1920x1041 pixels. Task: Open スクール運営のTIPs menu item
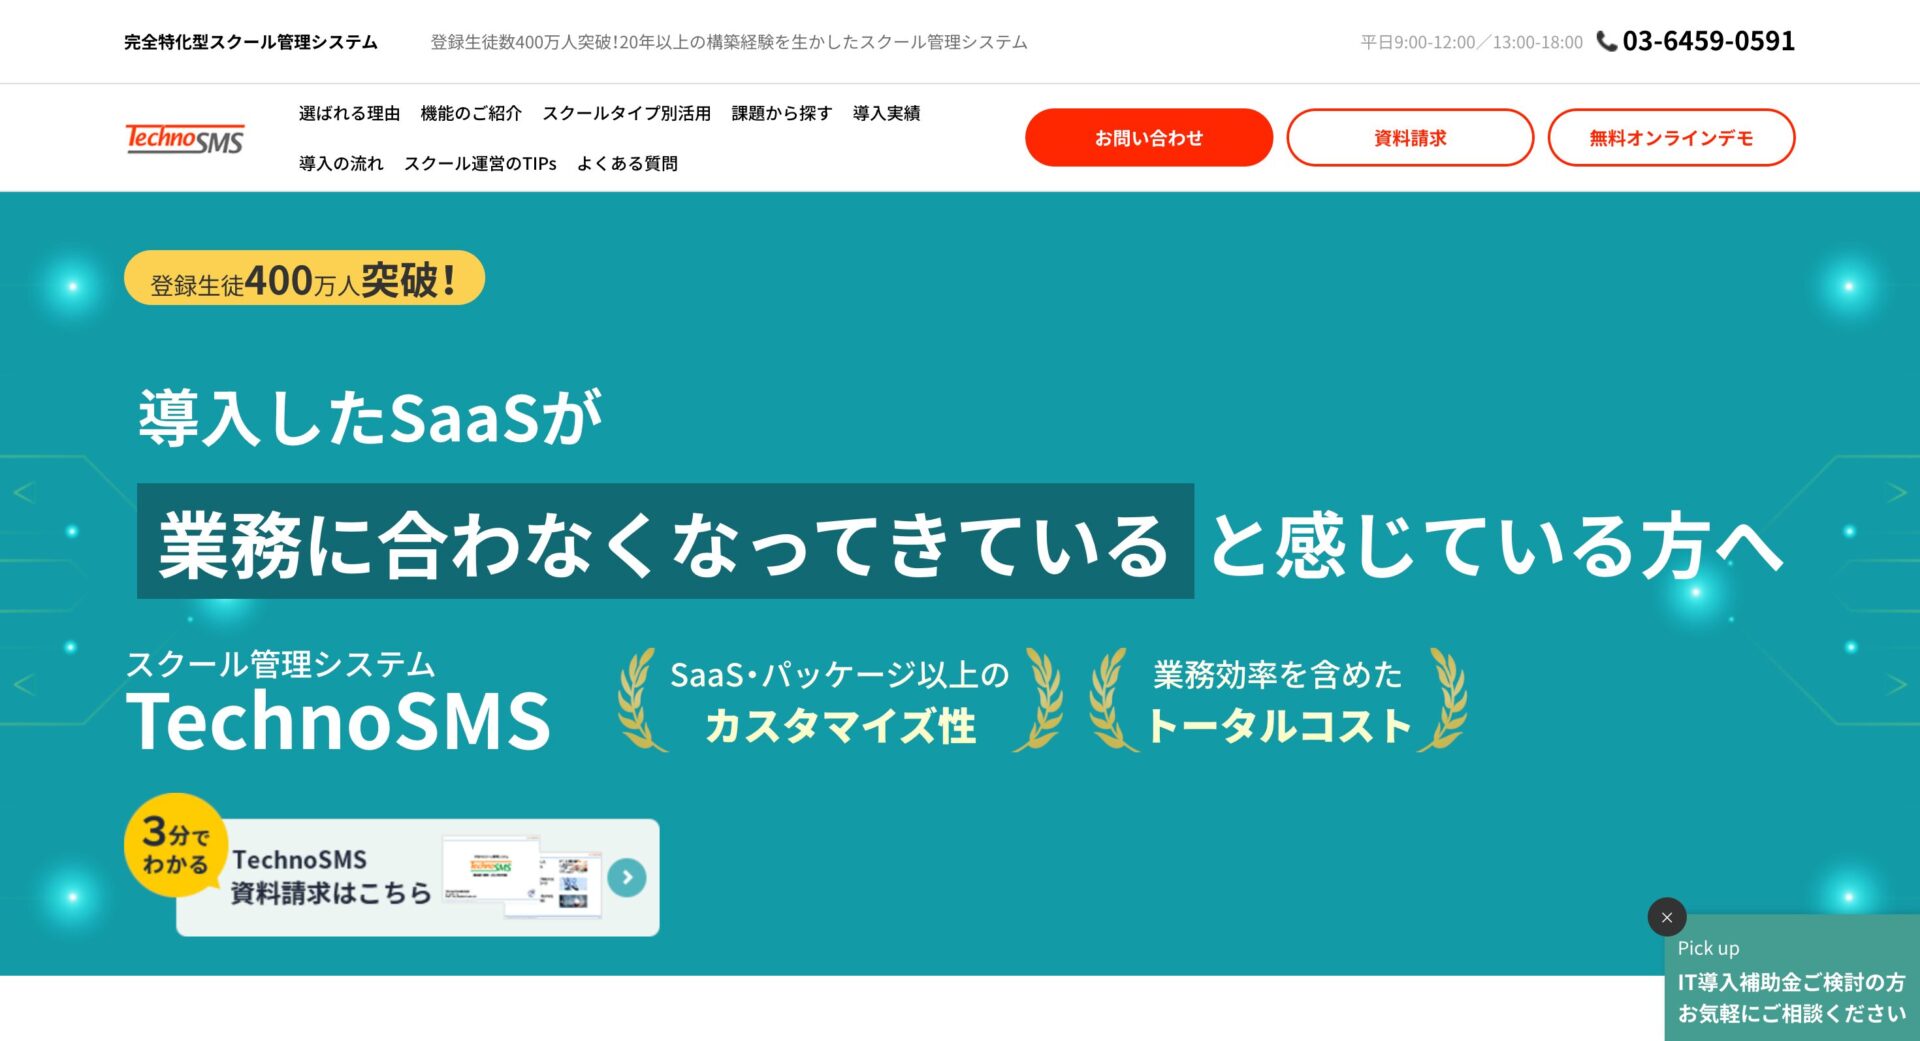480,163
